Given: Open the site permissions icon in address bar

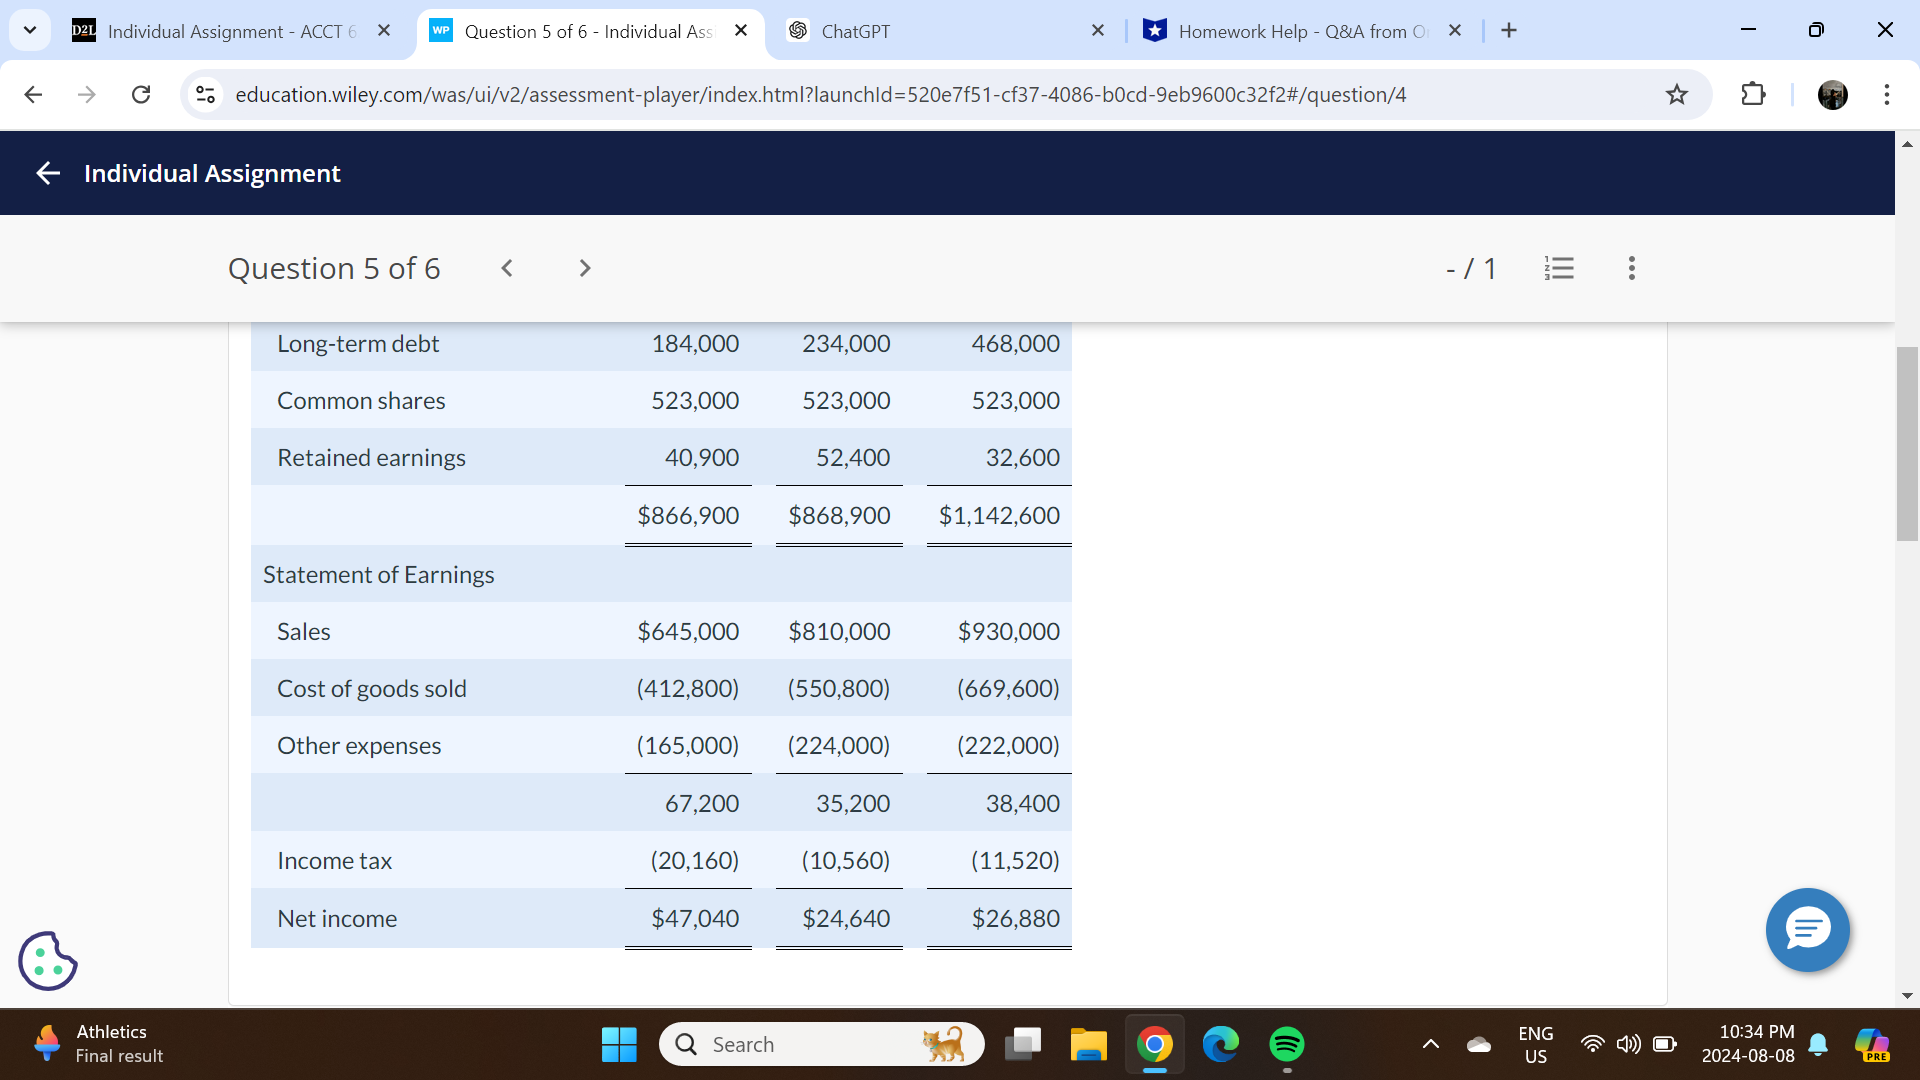Looking at the screenshot, I should click(x=205, y=94).
